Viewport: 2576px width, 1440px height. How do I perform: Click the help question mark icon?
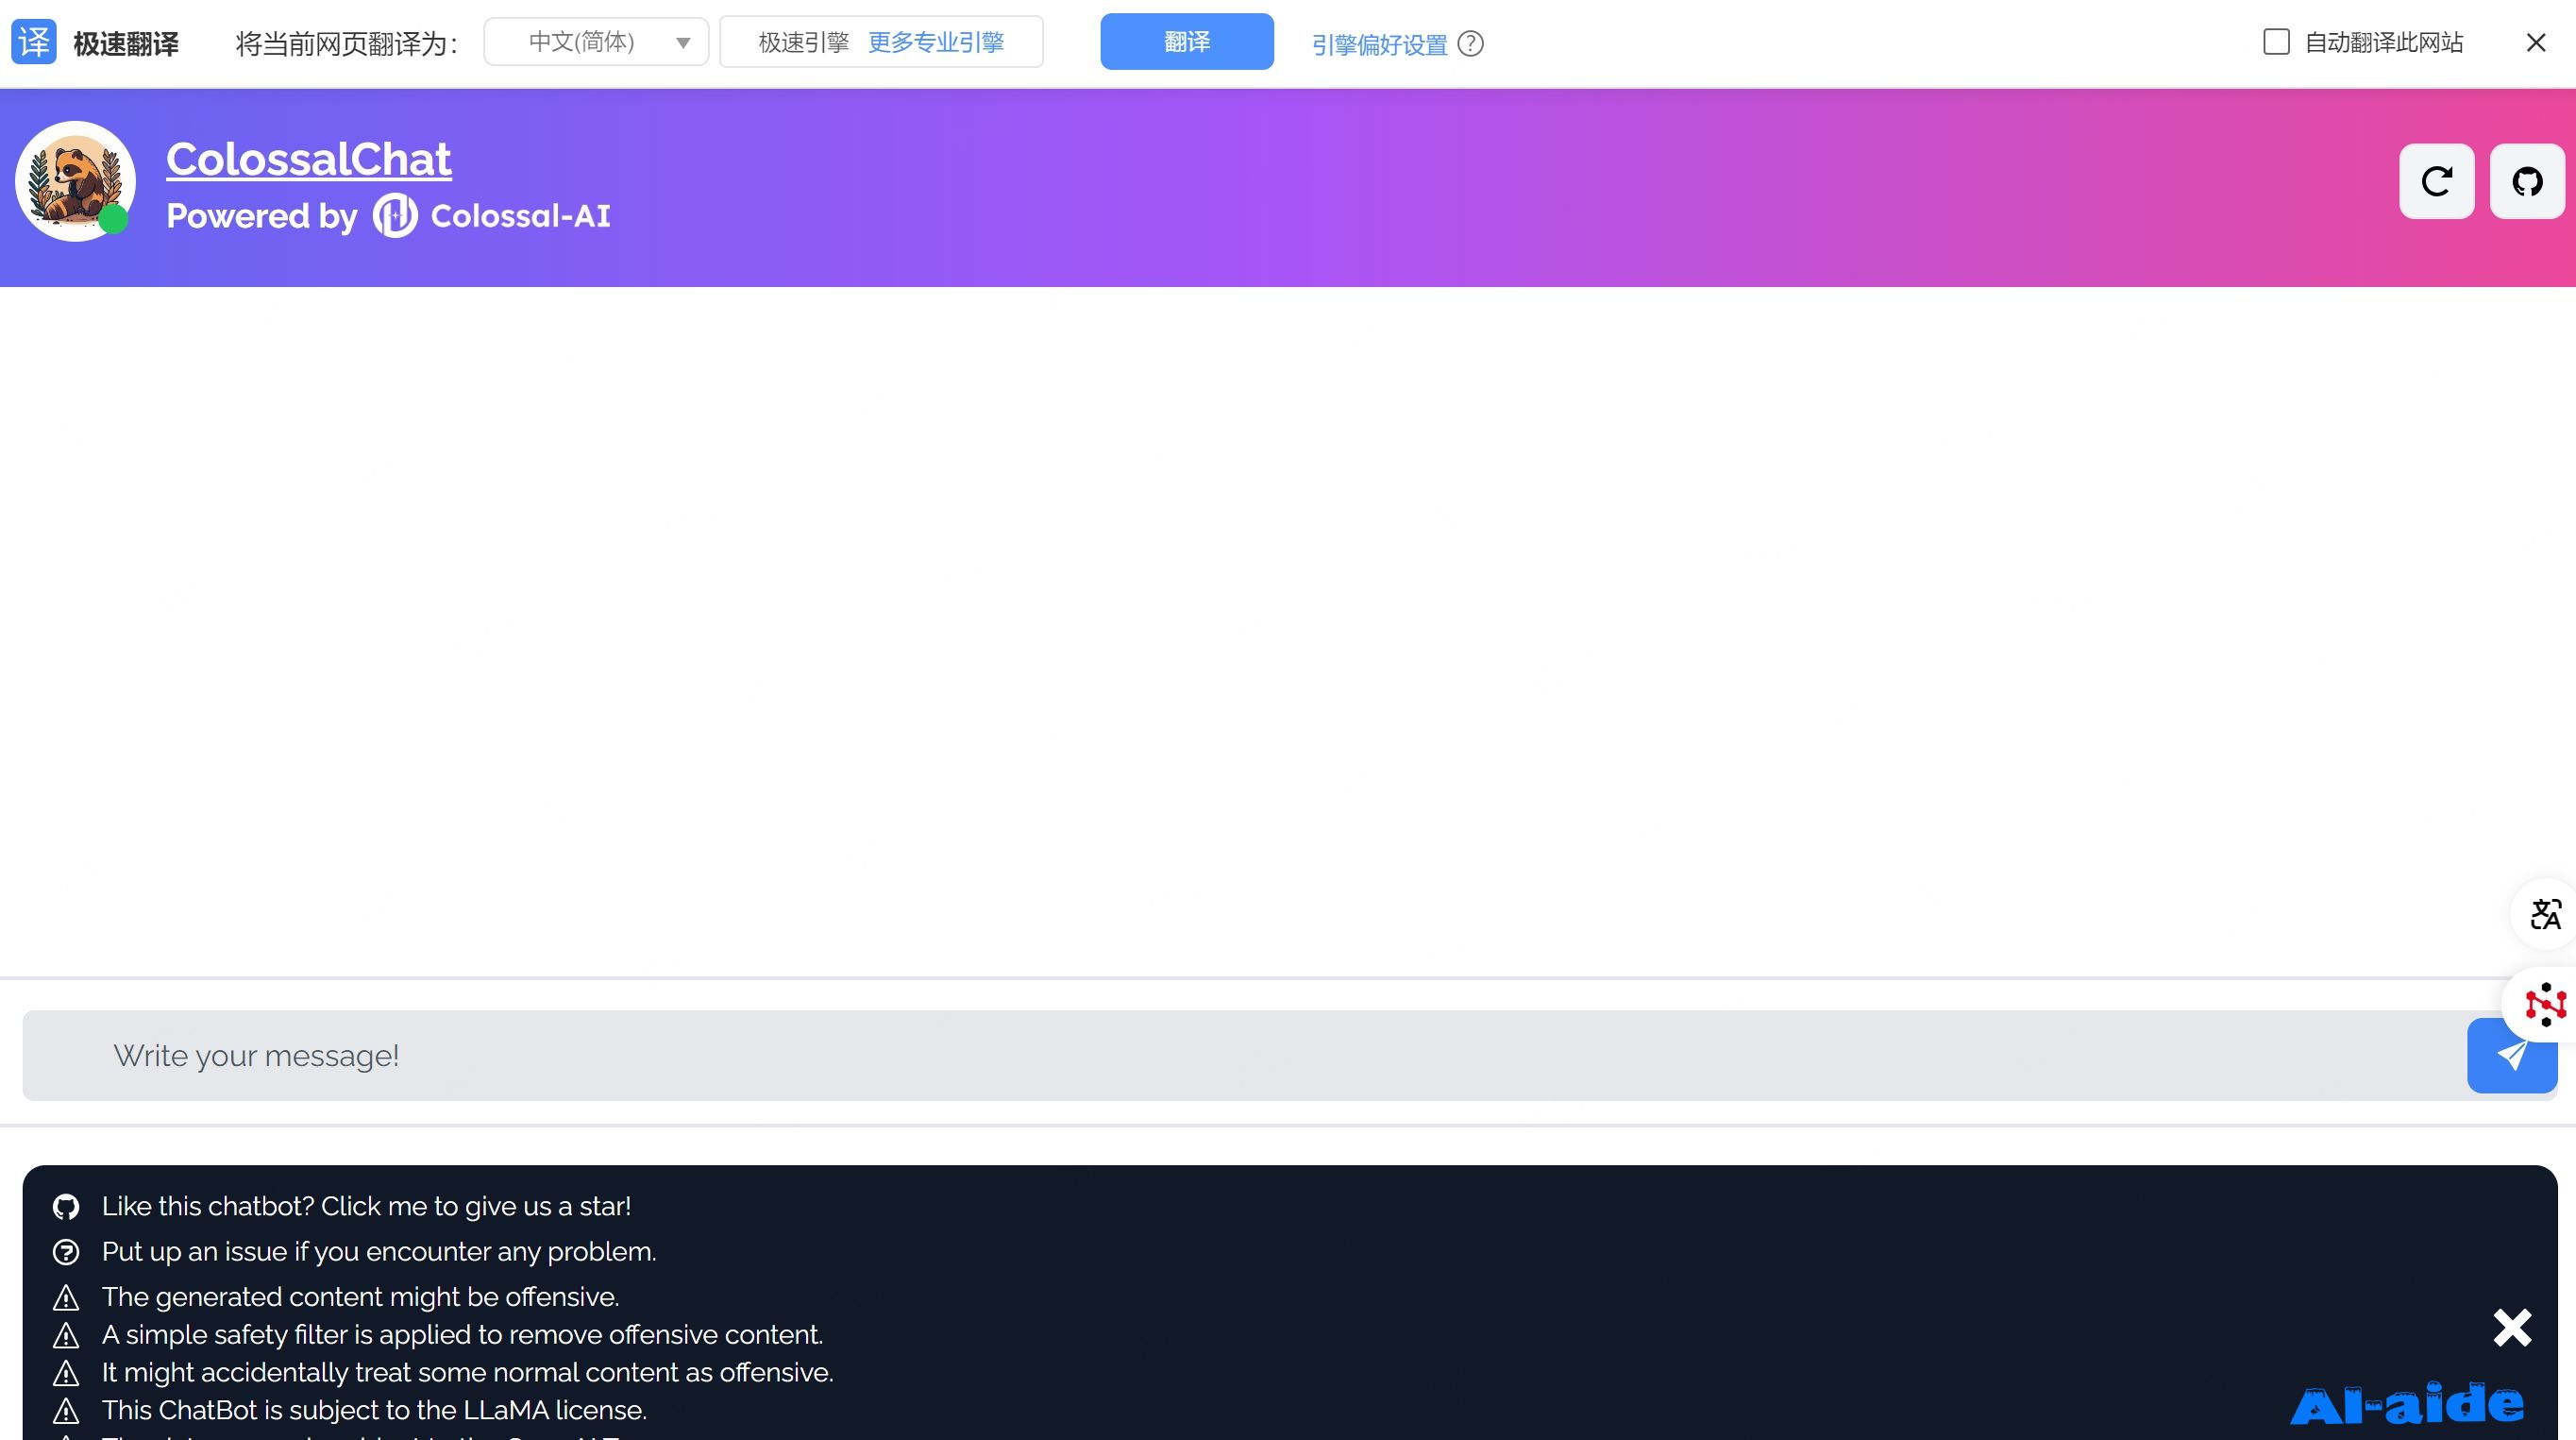pos(1470,44)
